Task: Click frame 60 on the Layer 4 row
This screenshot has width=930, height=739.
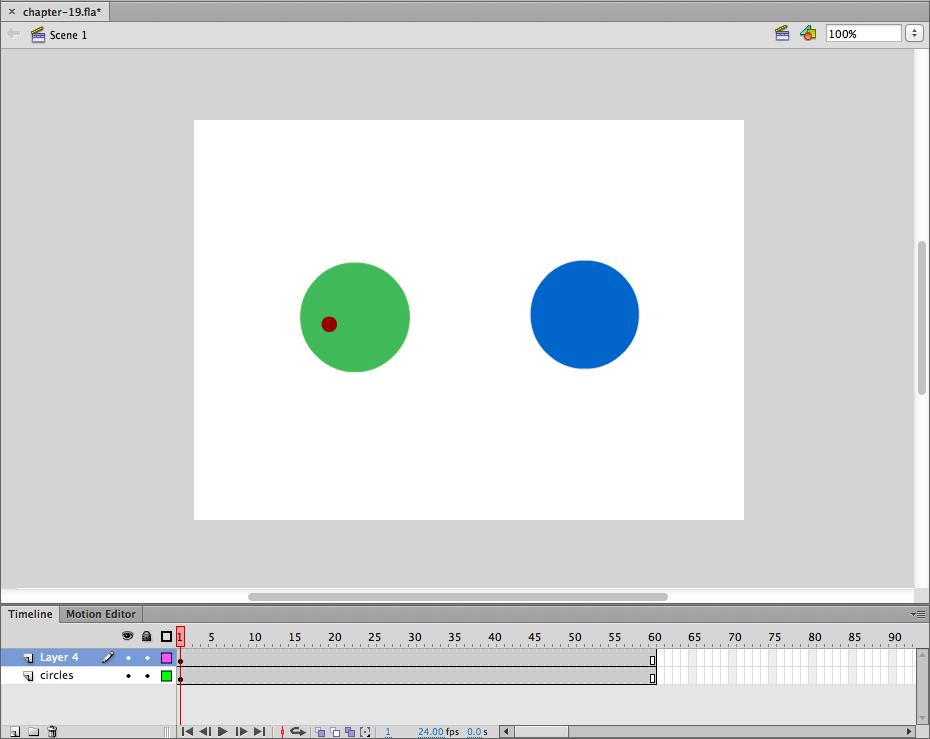Action: (652, 659)
